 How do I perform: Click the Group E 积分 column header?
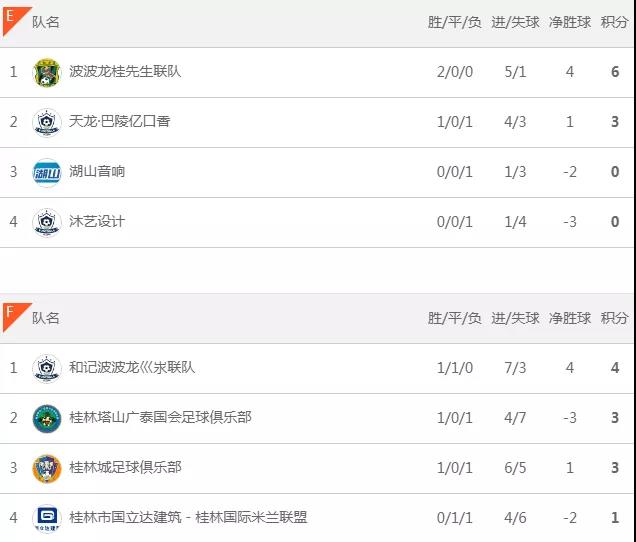[614, 22]
